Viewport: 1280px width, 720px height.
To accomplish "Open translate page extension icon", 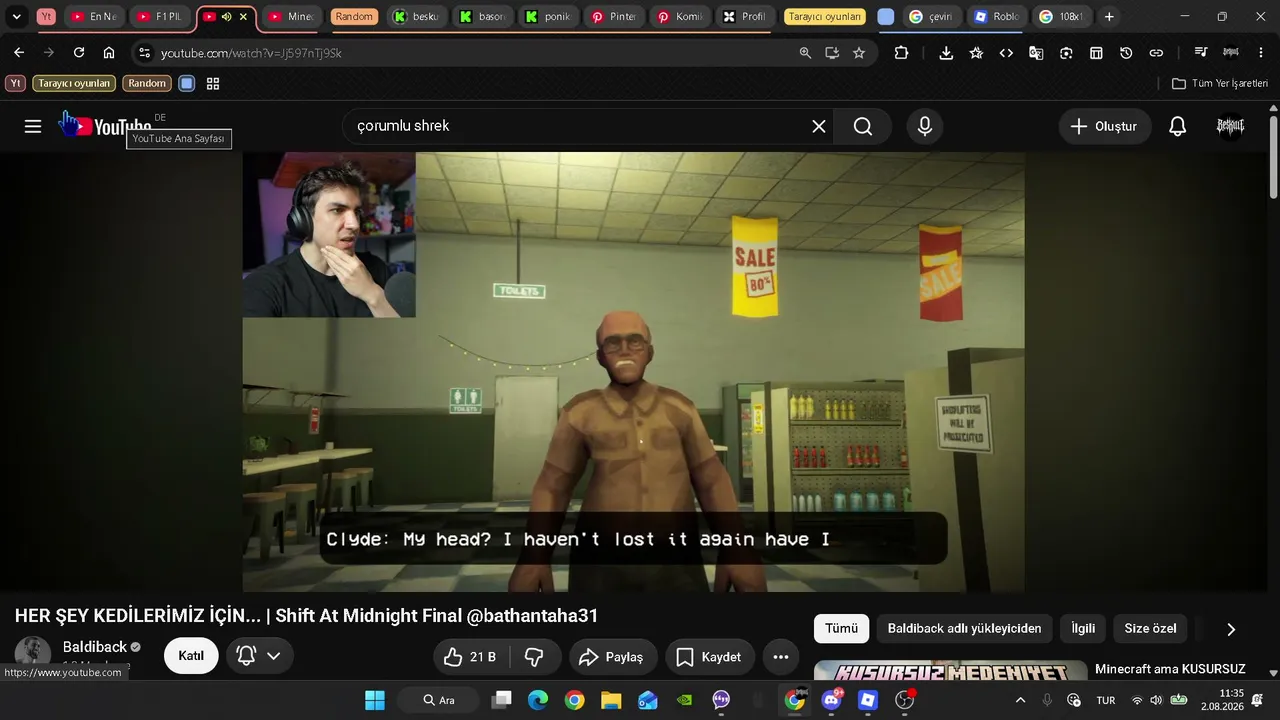I will 1036,53.
